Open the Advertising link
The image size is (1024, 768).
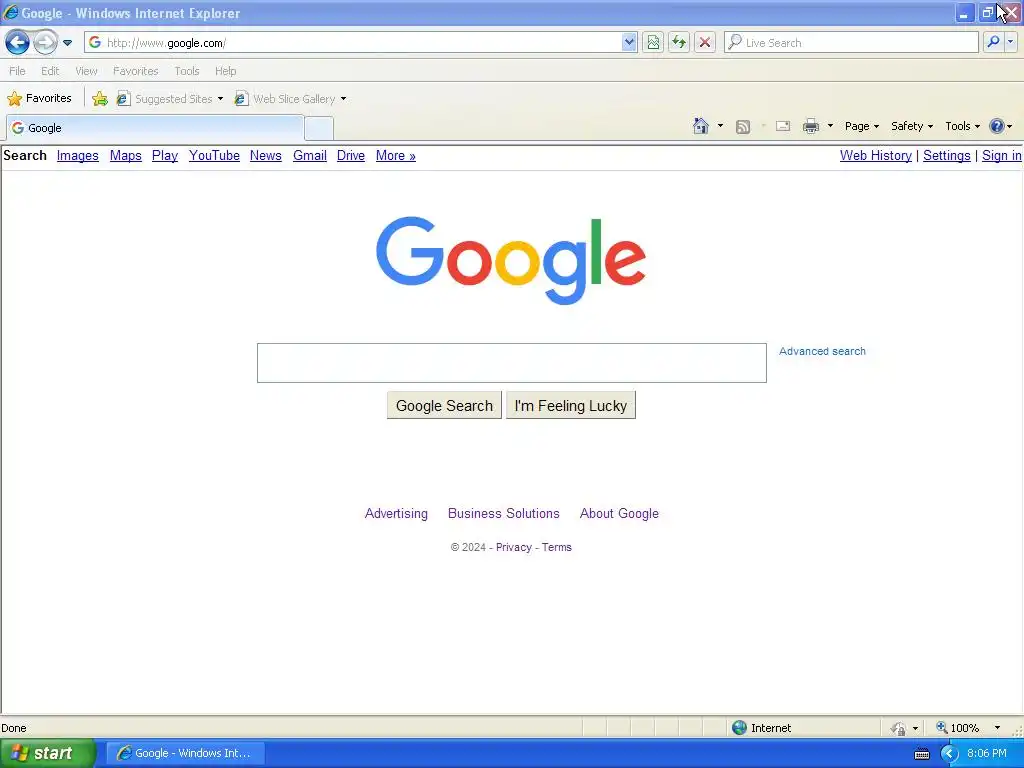396,513
